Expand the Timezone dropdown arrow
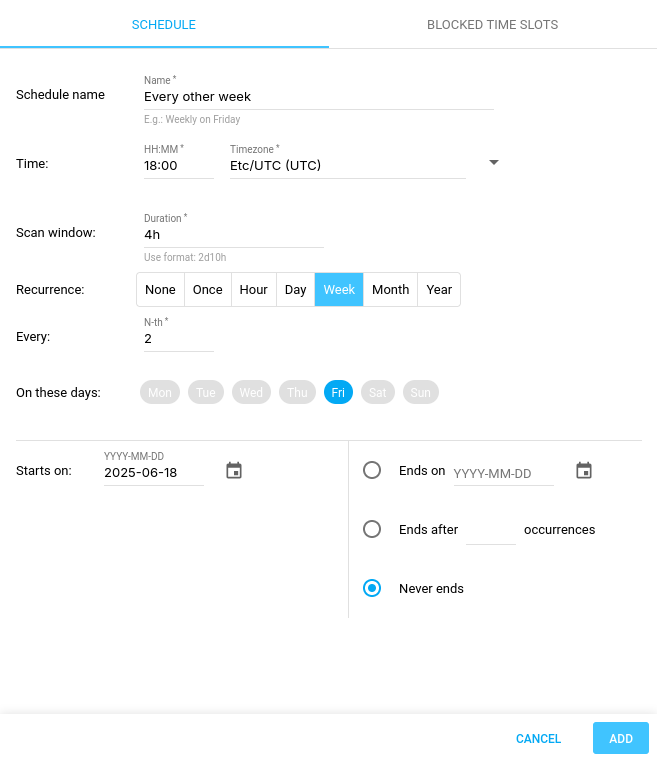Screen dimensions: 657x761 click(493, 163)
